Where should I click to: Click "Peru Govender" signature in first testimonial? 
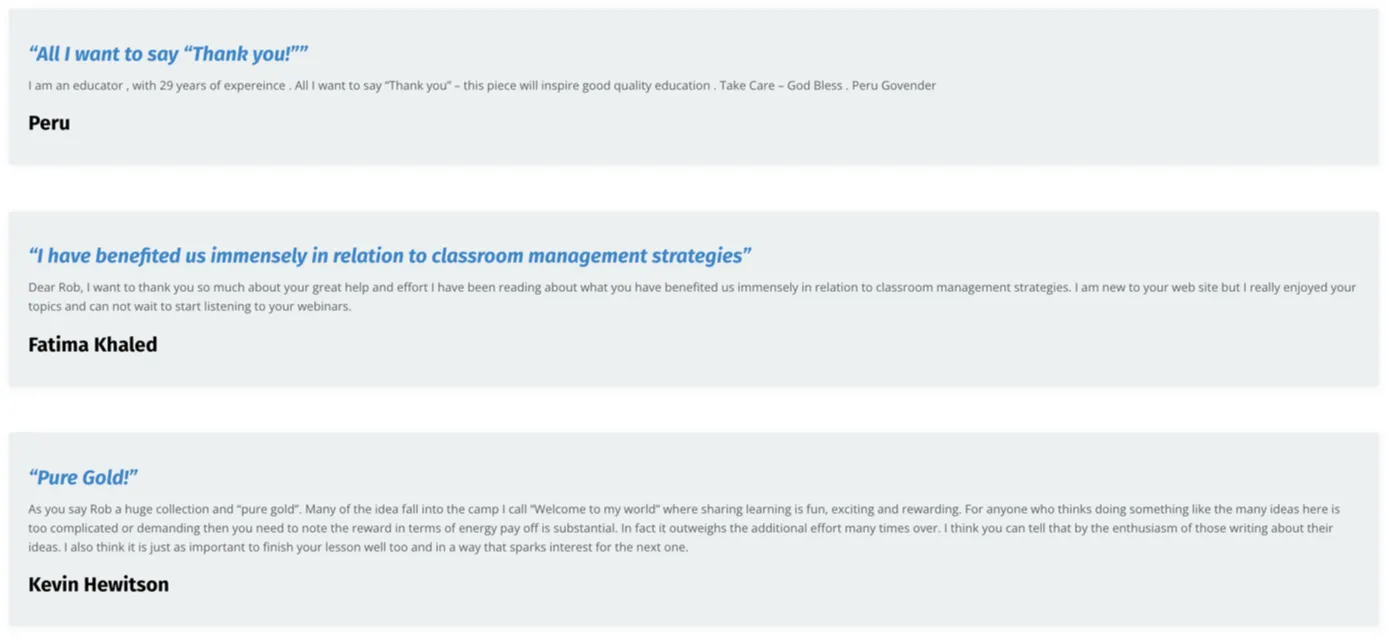pyautogui.click(x=894, y=86)
